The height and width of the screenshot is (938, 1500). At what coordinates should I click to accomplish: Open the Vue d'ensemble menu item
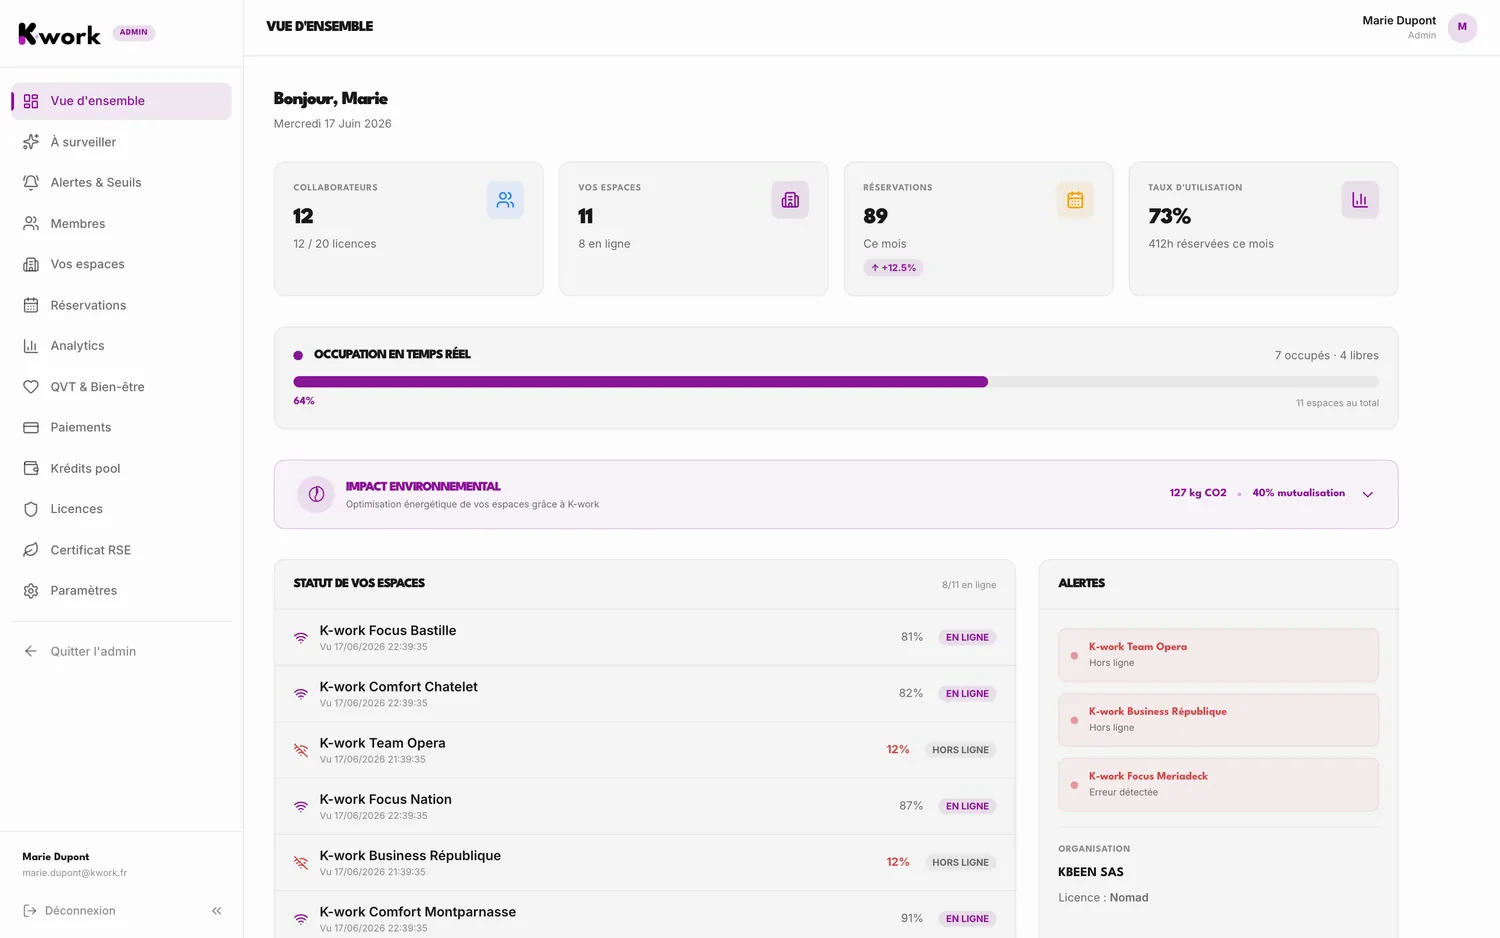click(121, 101)
